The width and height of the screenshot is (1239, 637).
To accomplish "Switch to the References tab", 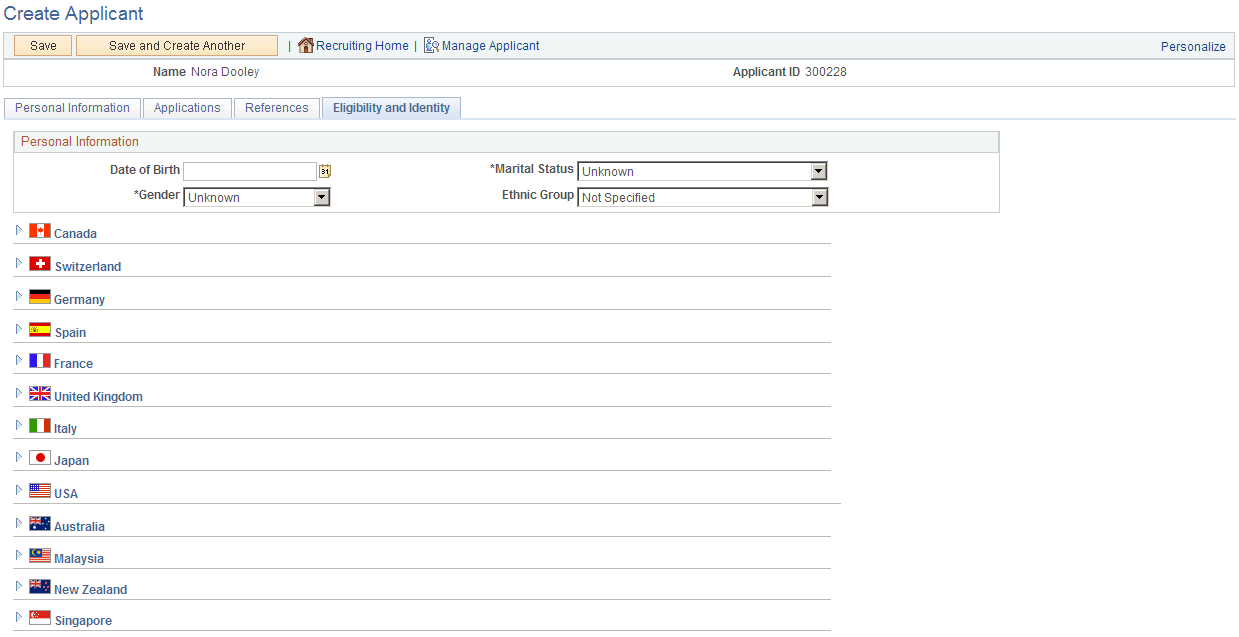I will click(276, 107).
